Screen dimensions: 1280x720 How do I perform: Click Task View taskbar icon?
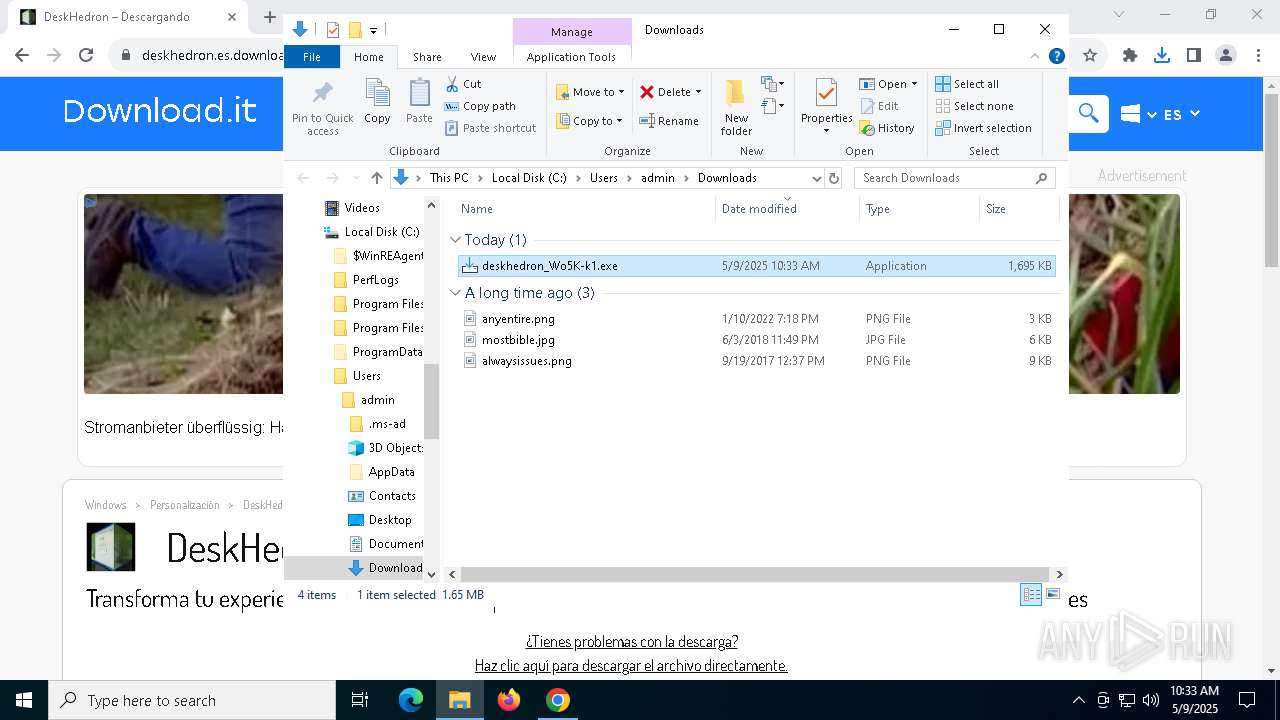tap(360, 700)
